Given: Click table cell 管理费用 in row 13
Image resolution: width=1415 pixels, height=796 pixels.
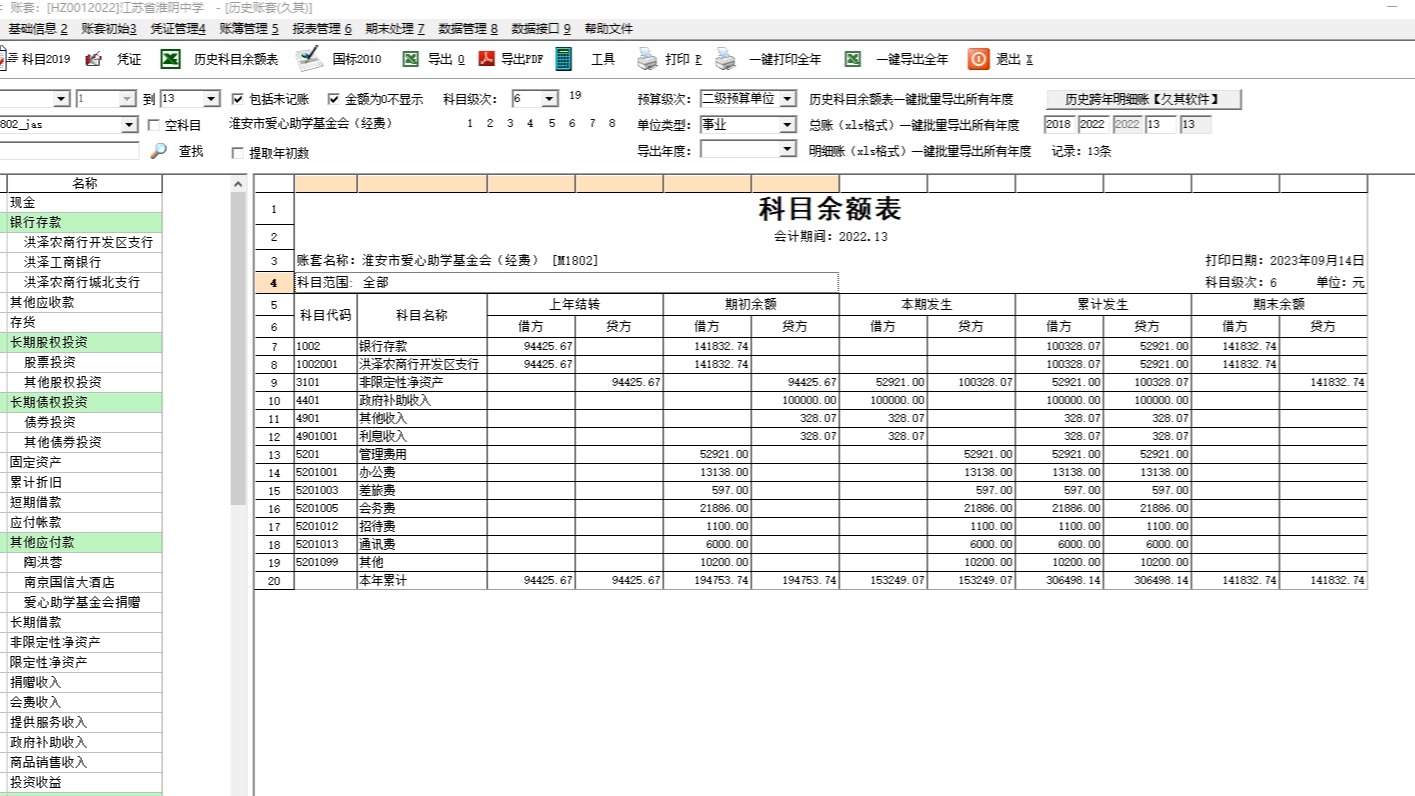Looking at the screenshot, I should 422,454.
